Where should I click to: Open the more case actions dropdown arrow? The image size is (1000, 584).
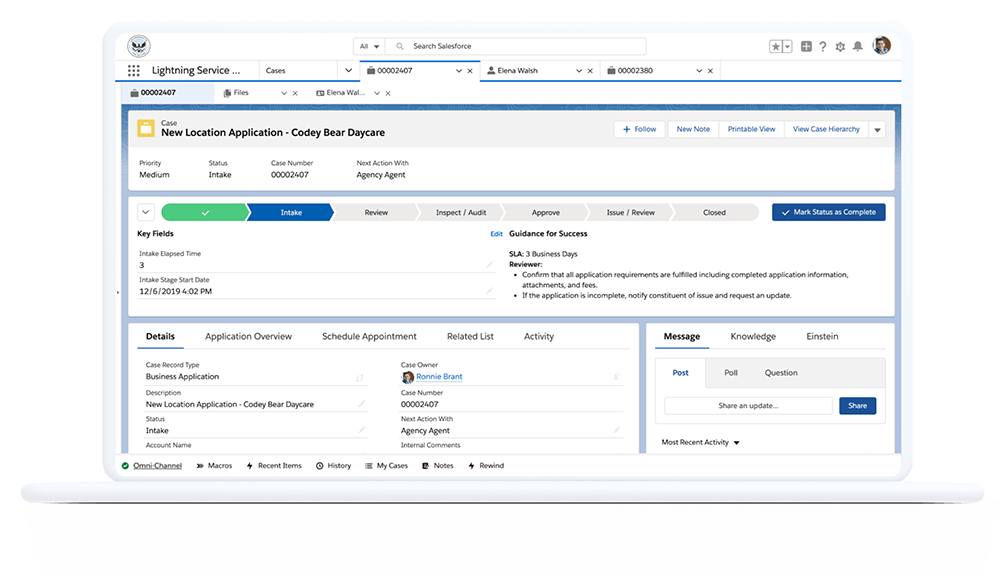point(877,130)
